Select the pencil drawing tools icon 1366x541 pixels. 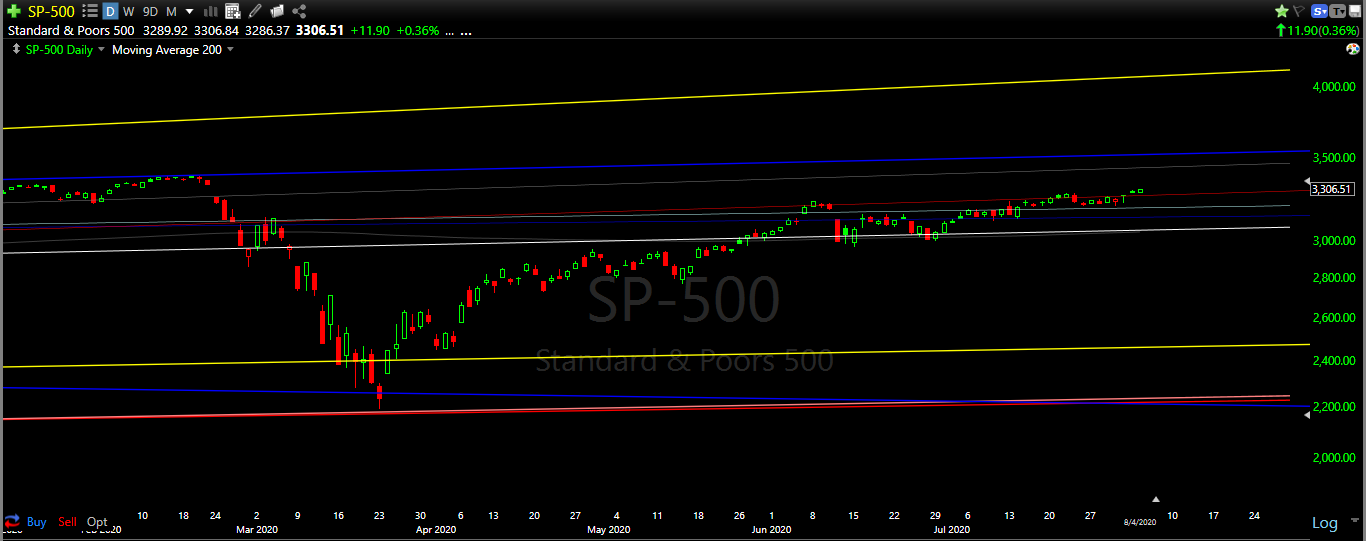(x=255, y=11)
